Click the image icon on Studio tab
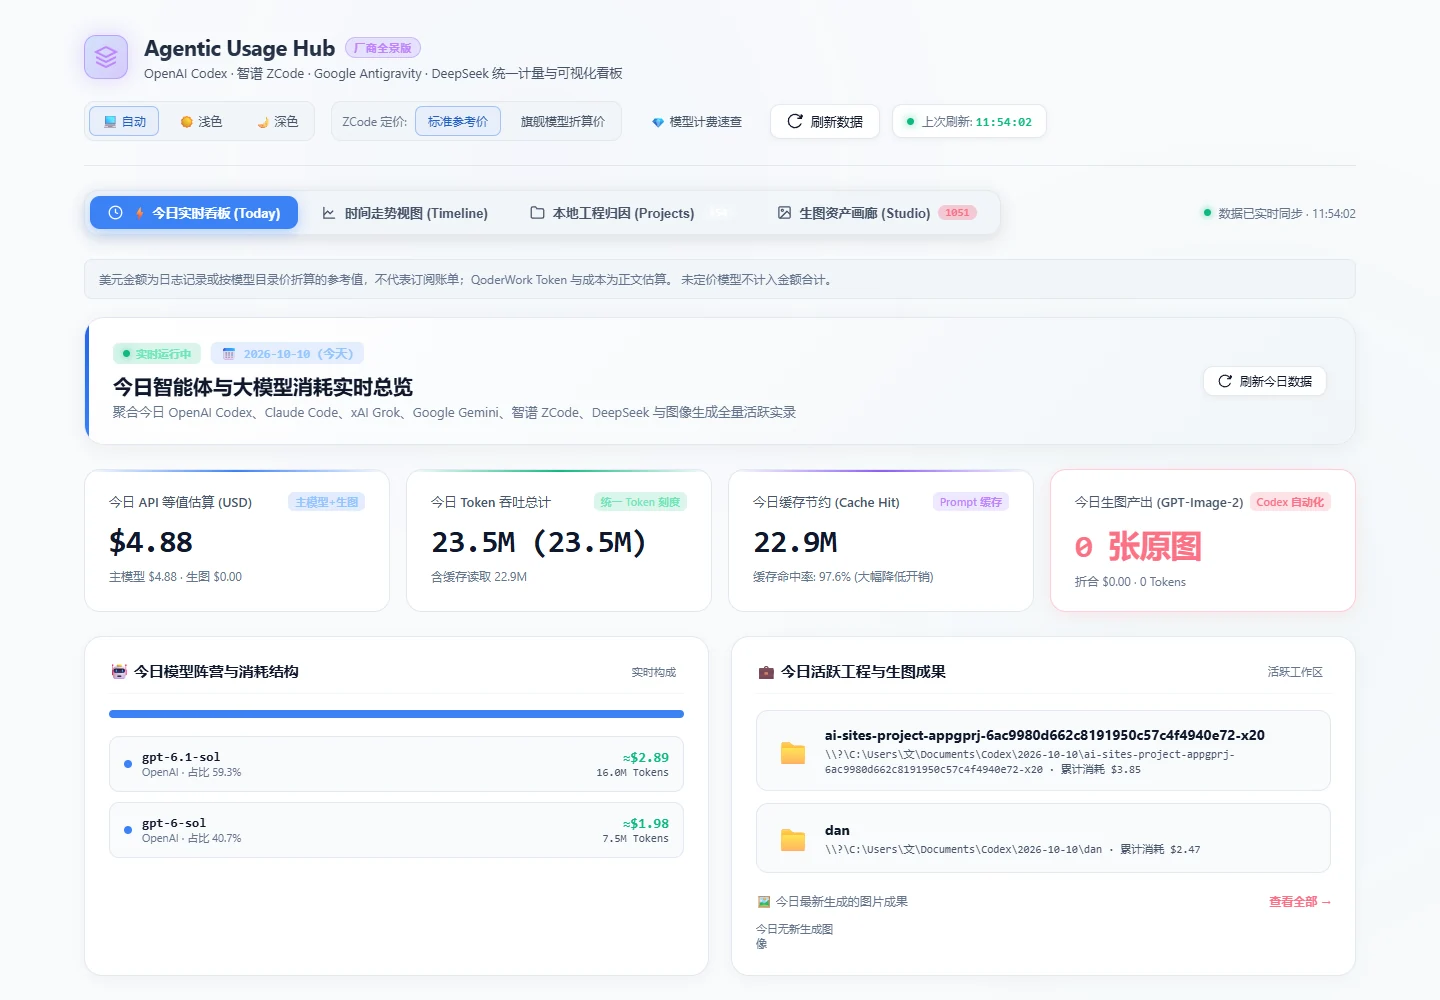The width and height of the screenshot is (1440, 1000). (785, 213)
